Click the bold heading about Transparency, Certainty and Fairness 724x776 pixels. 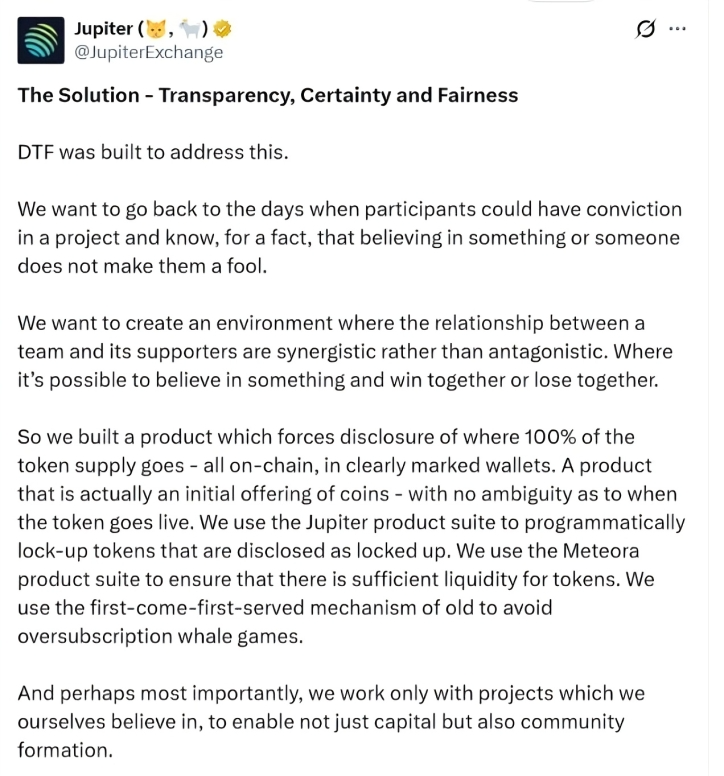click(268, 95)
